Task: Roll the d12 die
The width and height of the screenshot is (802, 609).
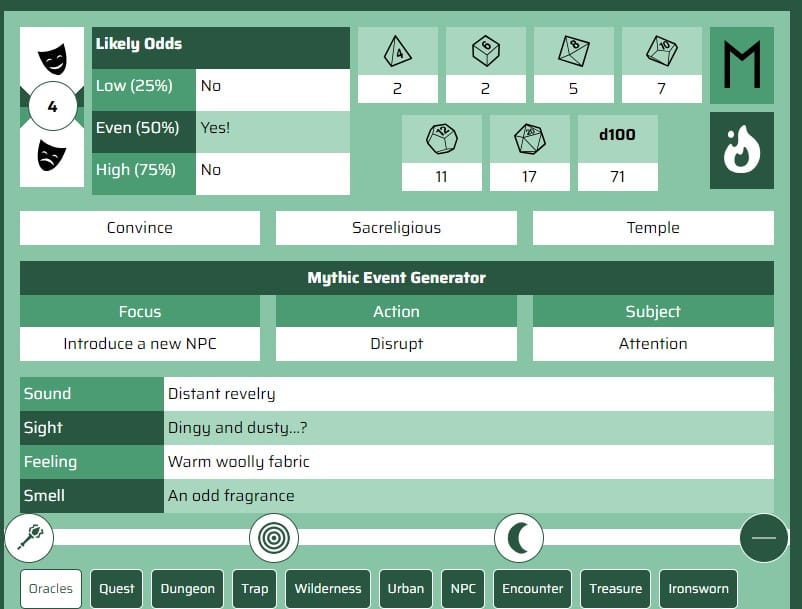Action: [x=441, y=139]
